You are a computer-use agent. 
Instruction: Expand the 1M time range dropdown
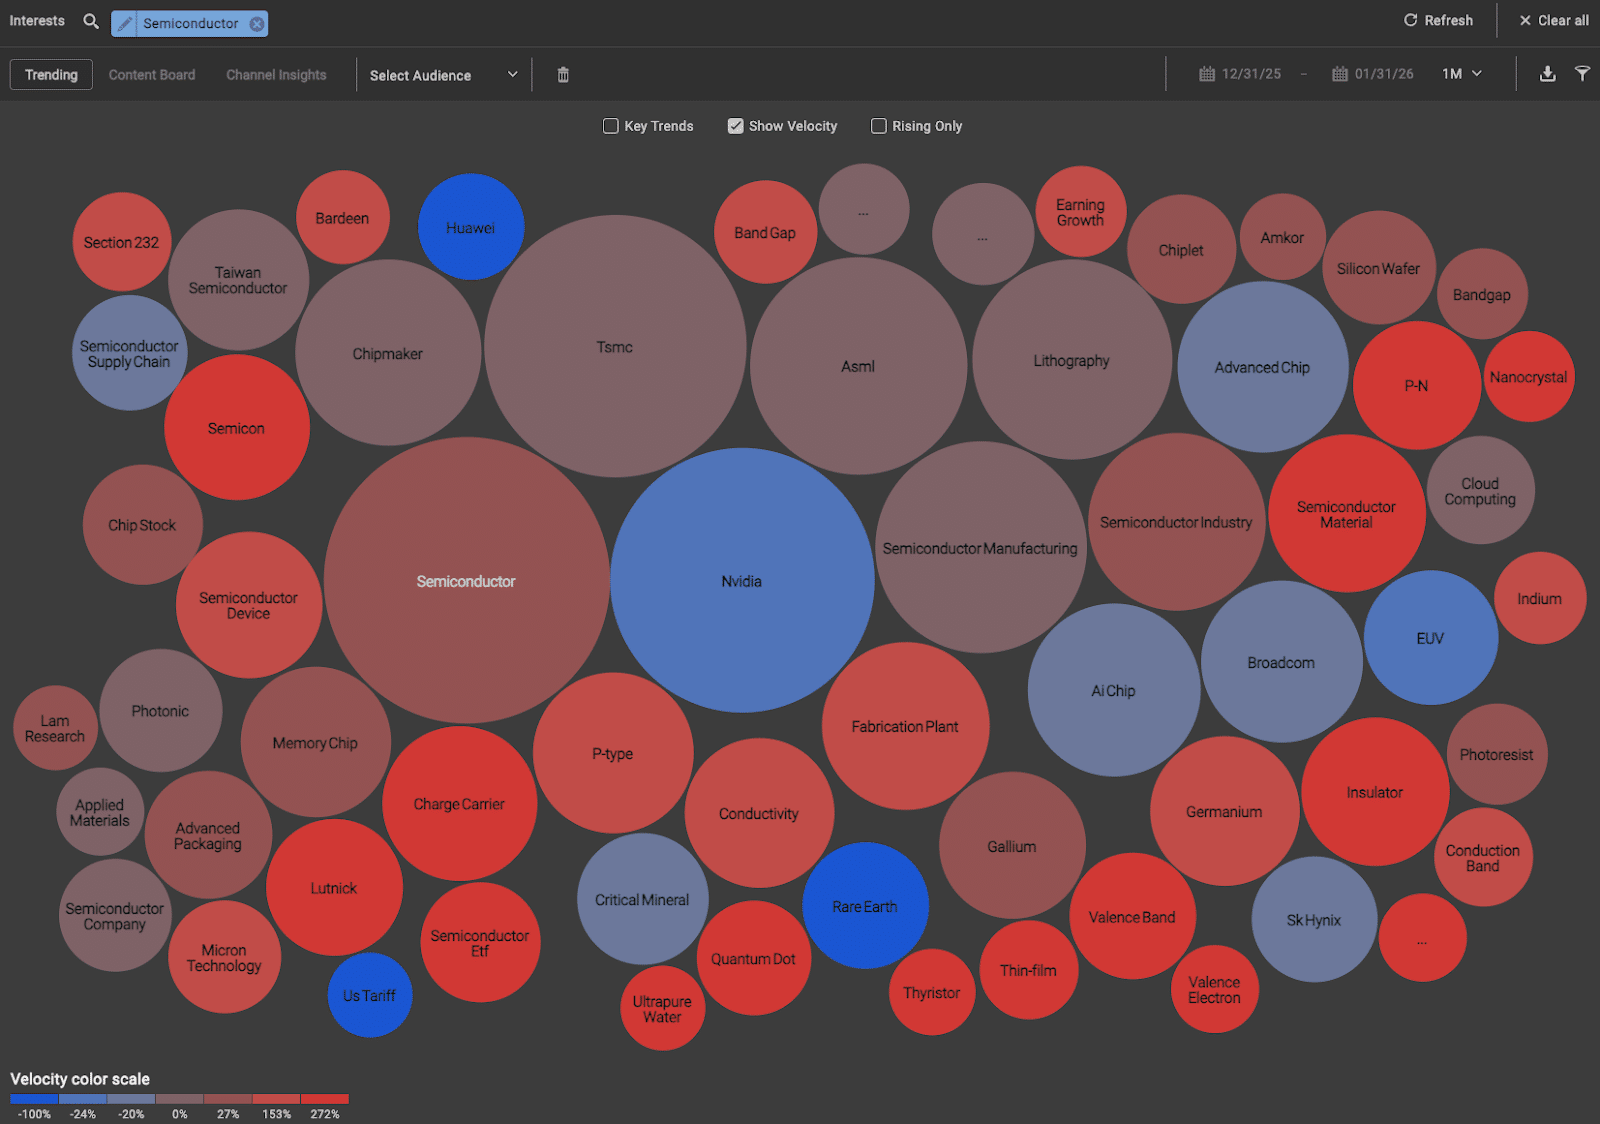click(1462, 74)
